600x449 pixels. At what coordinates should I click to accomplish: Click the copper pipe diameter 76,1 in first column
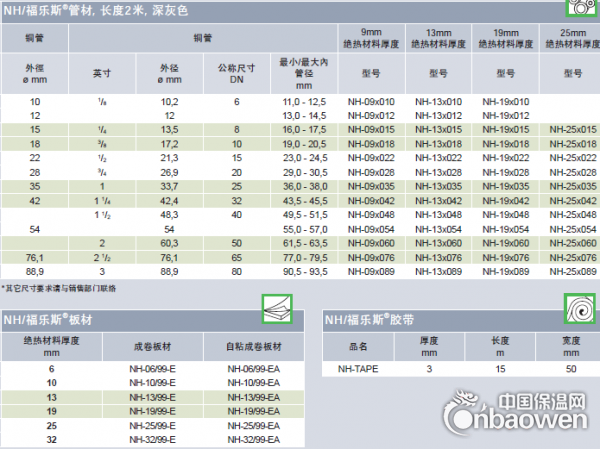tap(34, 258)
